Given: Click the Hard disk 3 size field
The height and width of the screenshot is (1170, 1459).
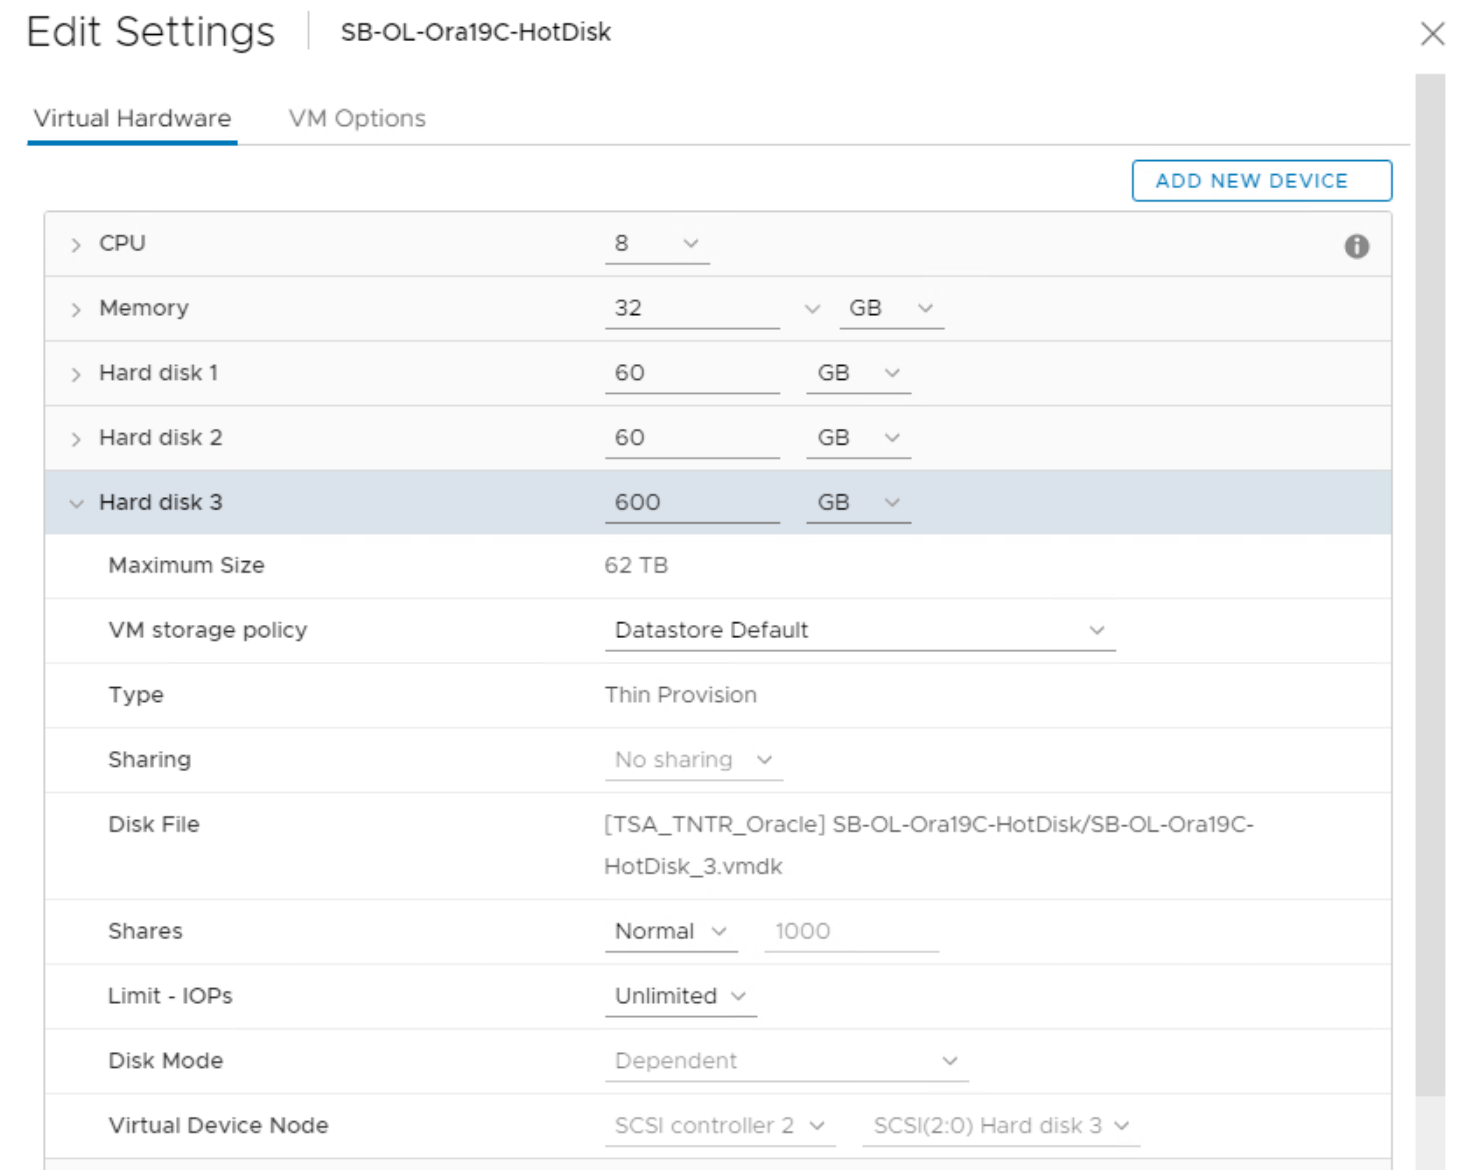Looking at the screenshot, I should click(691, 502).
